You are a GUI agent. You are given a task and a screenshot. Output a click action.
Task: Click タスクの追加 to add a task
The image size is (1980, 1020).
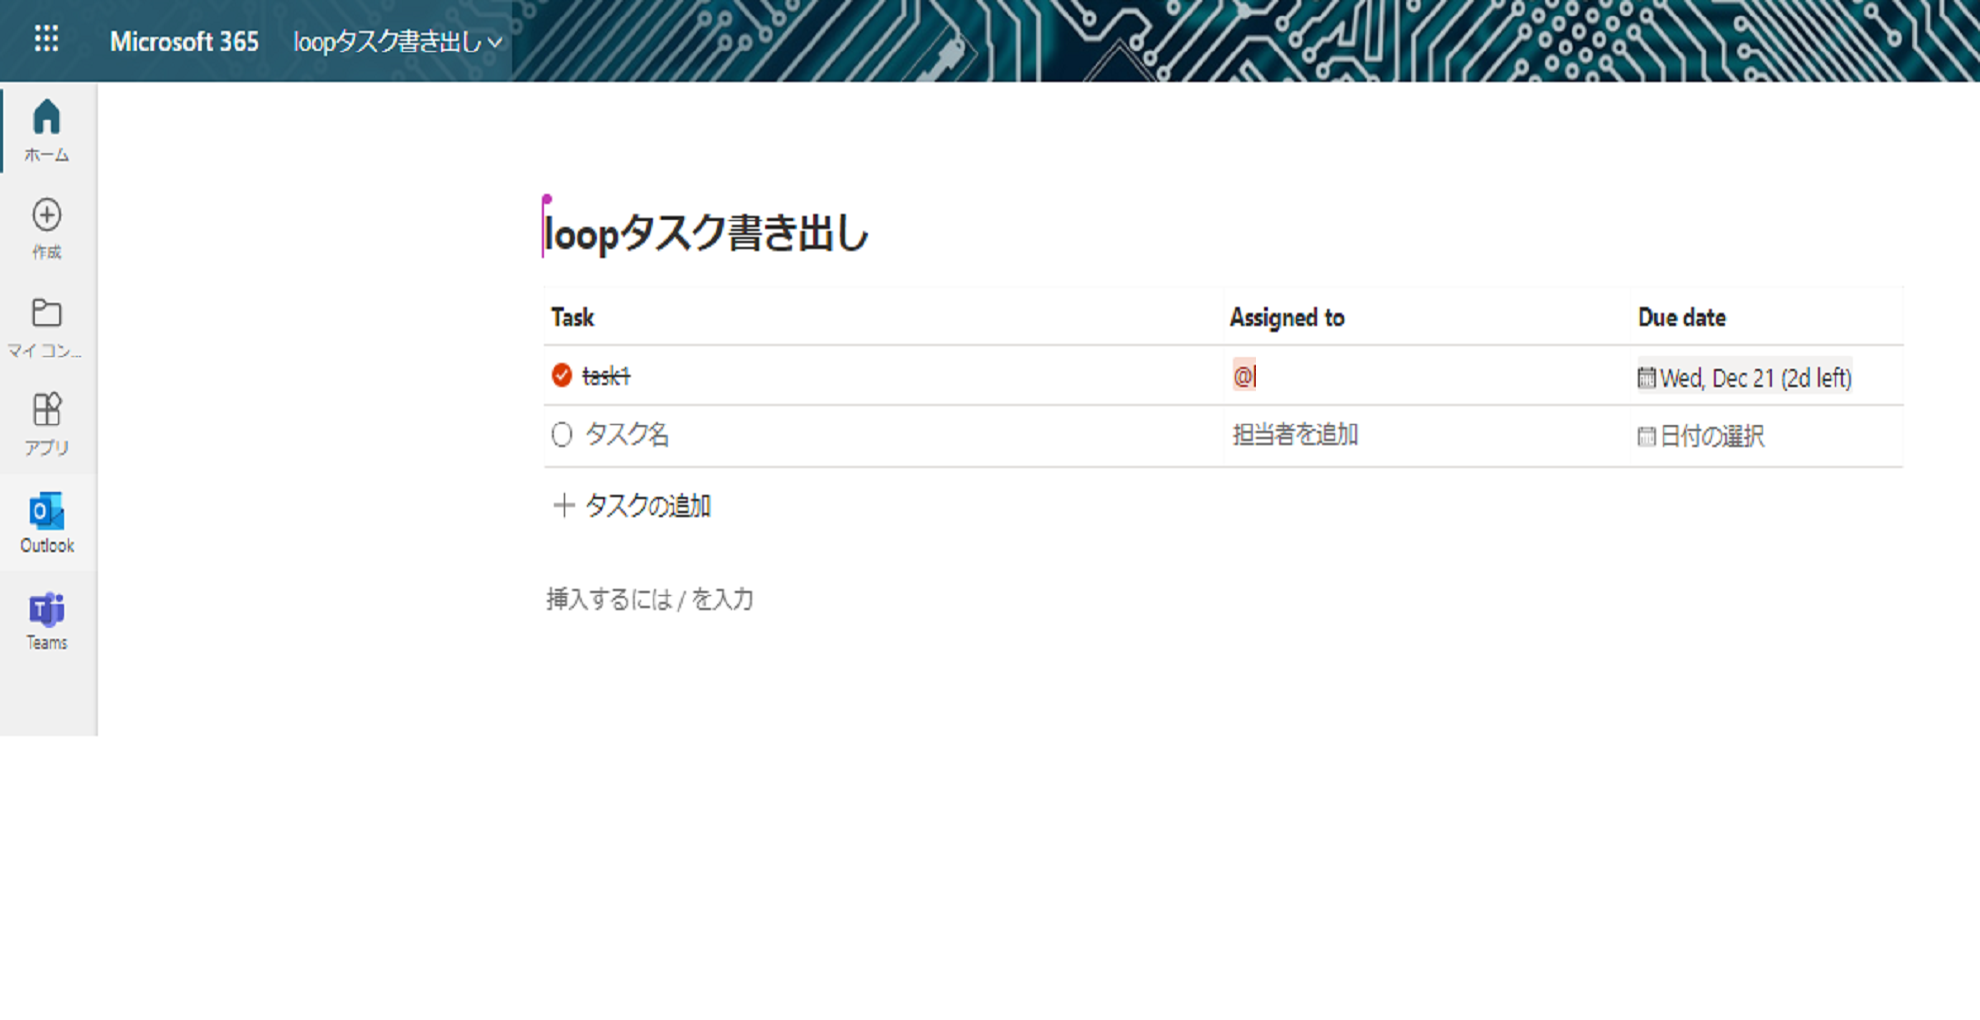[650, 506]
